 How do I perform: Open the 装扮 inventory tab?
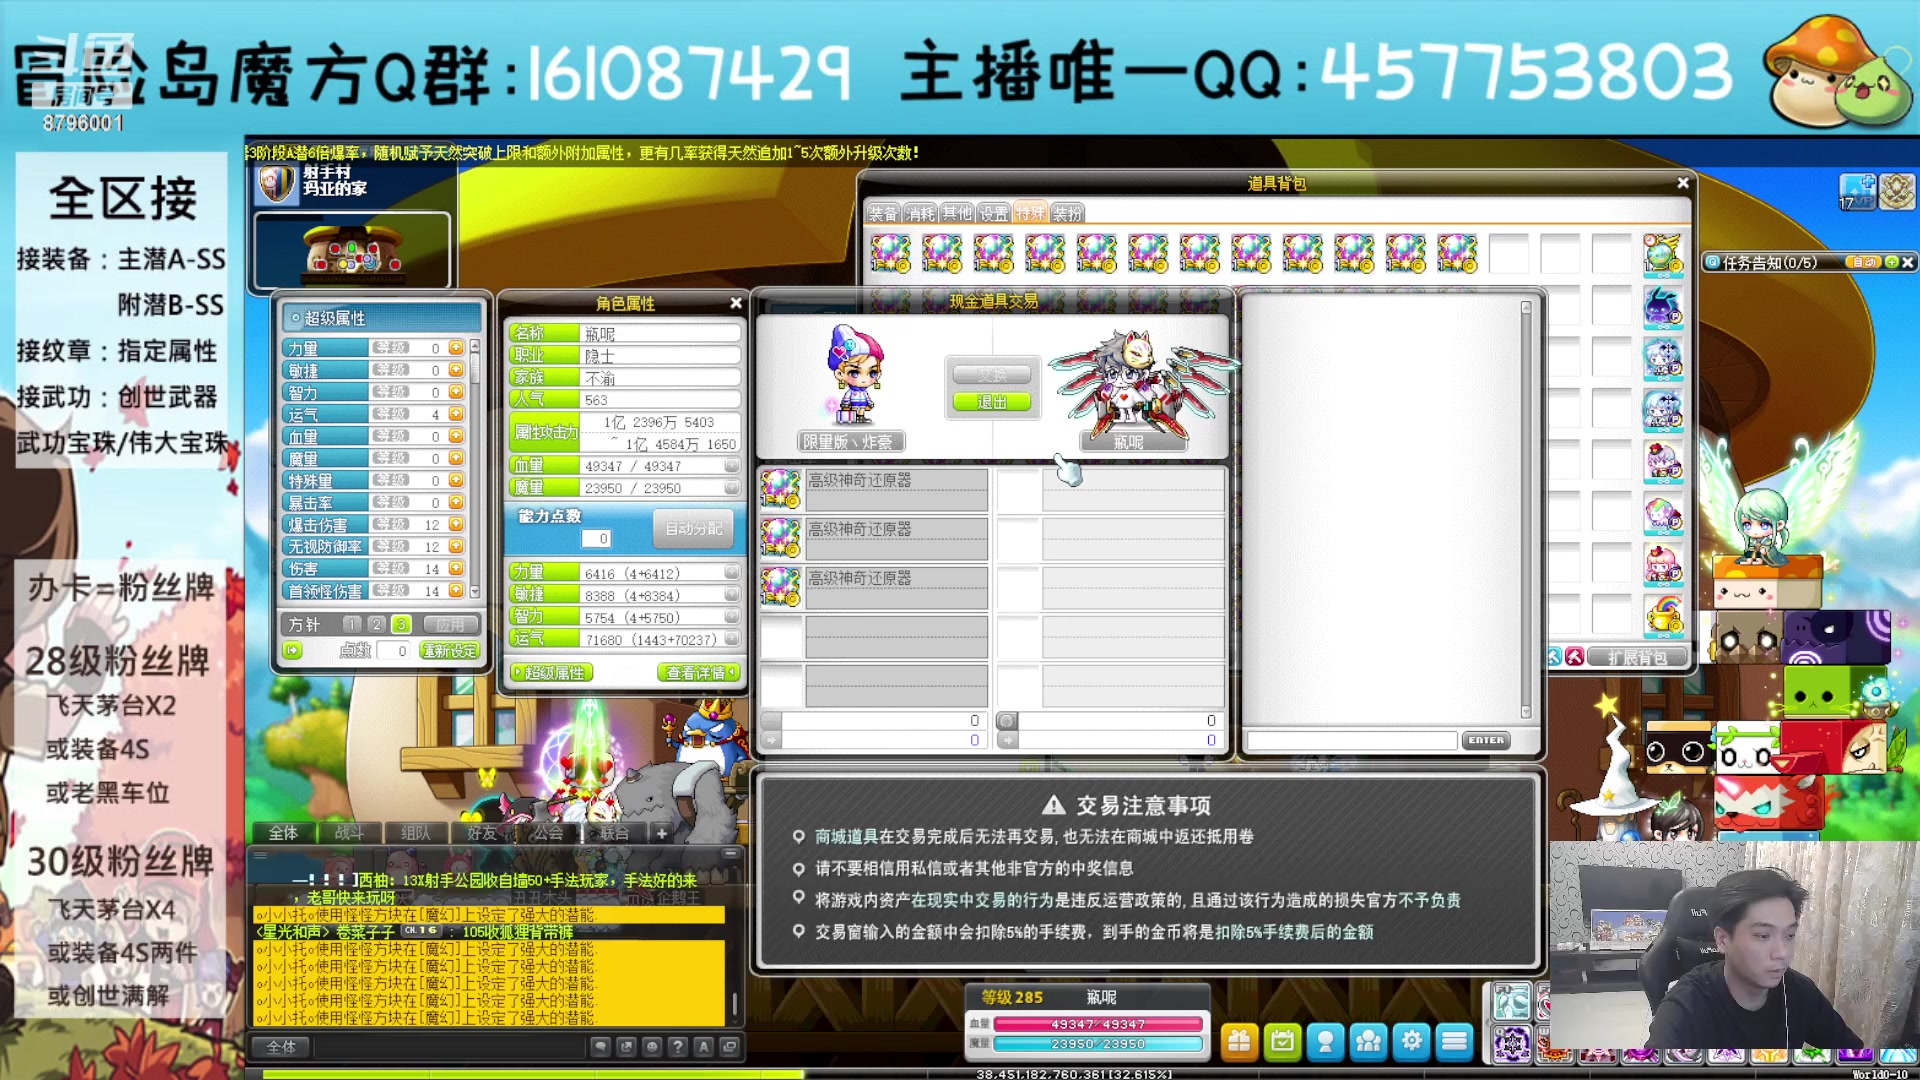[x=1067, y=213]
